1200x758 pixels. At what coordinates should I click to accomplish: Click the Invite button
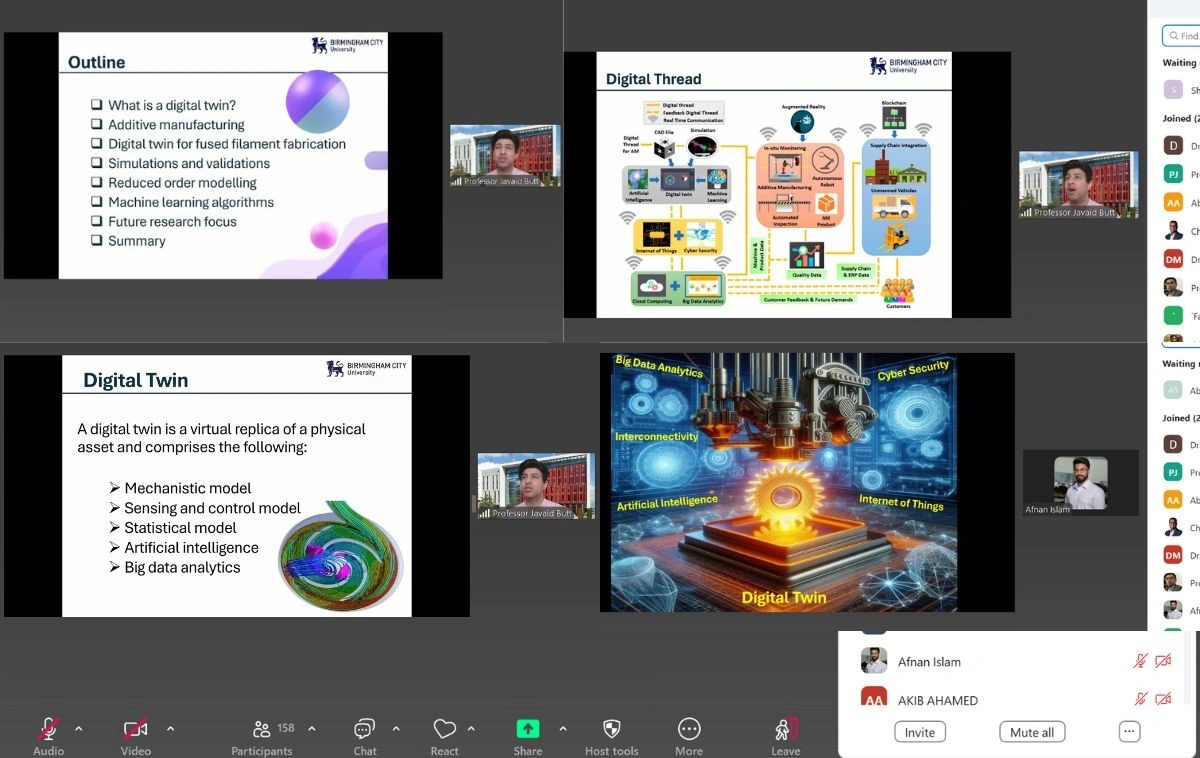tap(919, 732)
